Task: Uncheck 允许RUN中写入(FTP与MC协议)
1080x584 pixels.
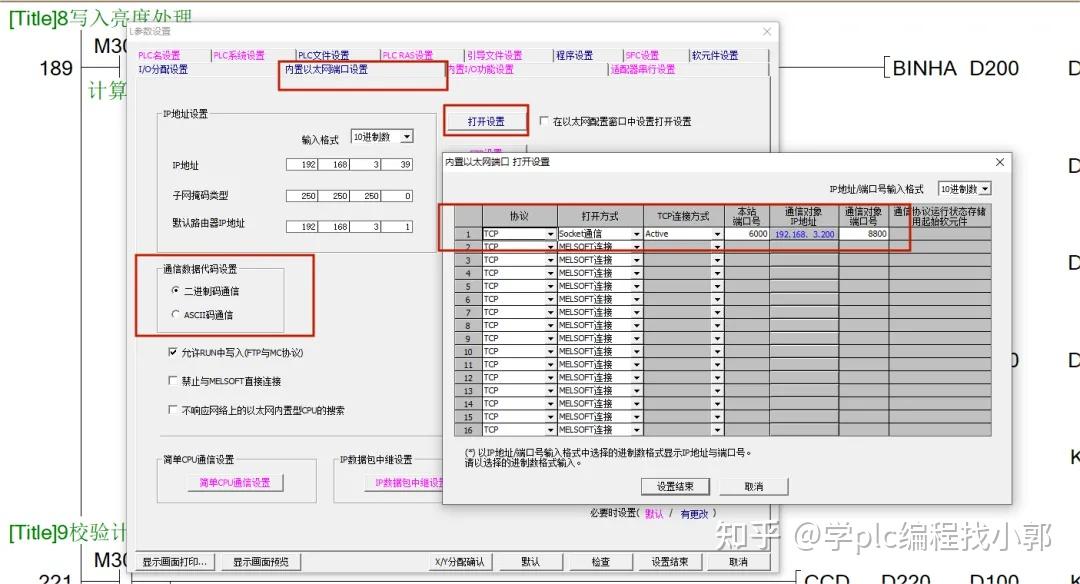Action: (173, 352)
